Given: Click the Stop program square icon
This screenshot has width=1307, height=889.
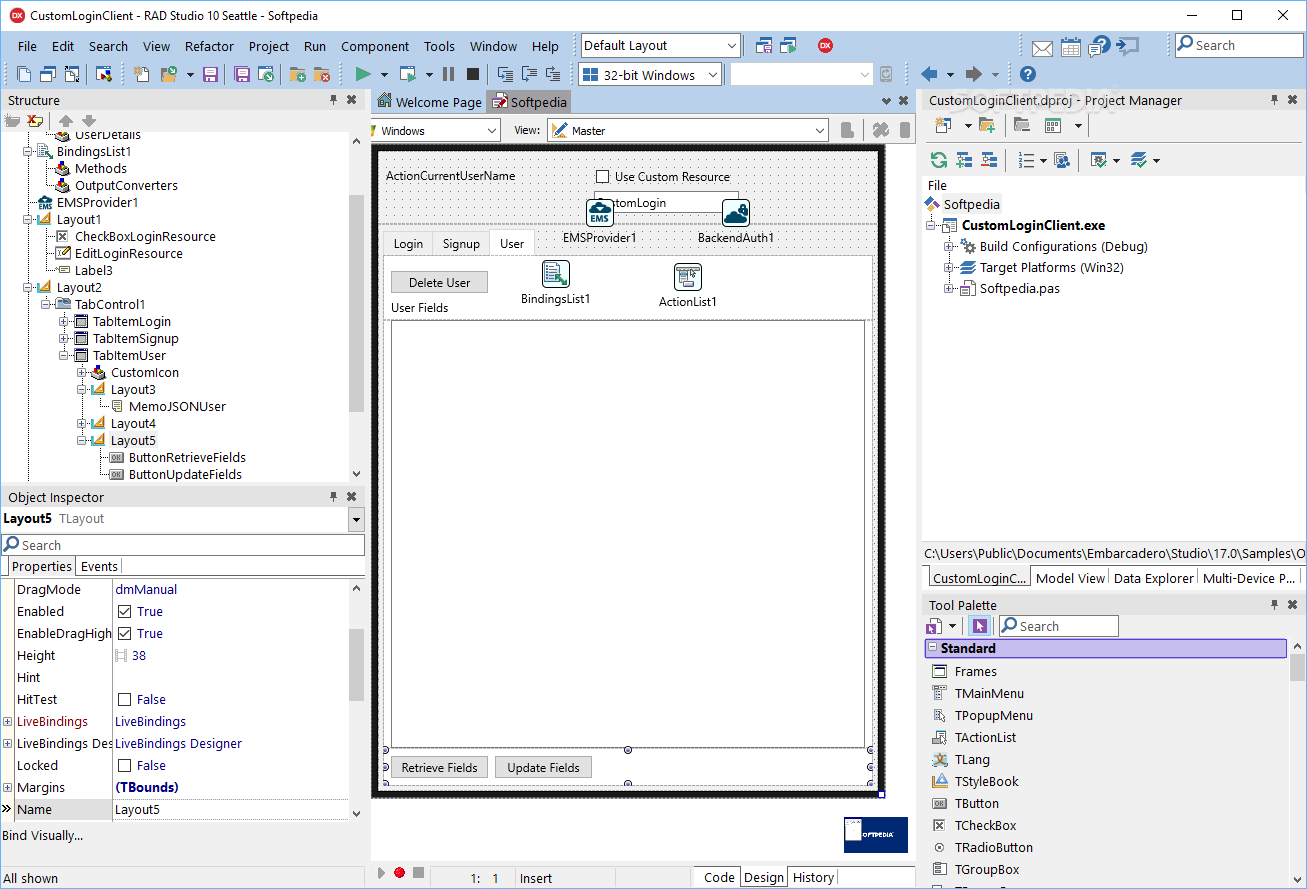Looking at the screenshot, I should point(473,74).
